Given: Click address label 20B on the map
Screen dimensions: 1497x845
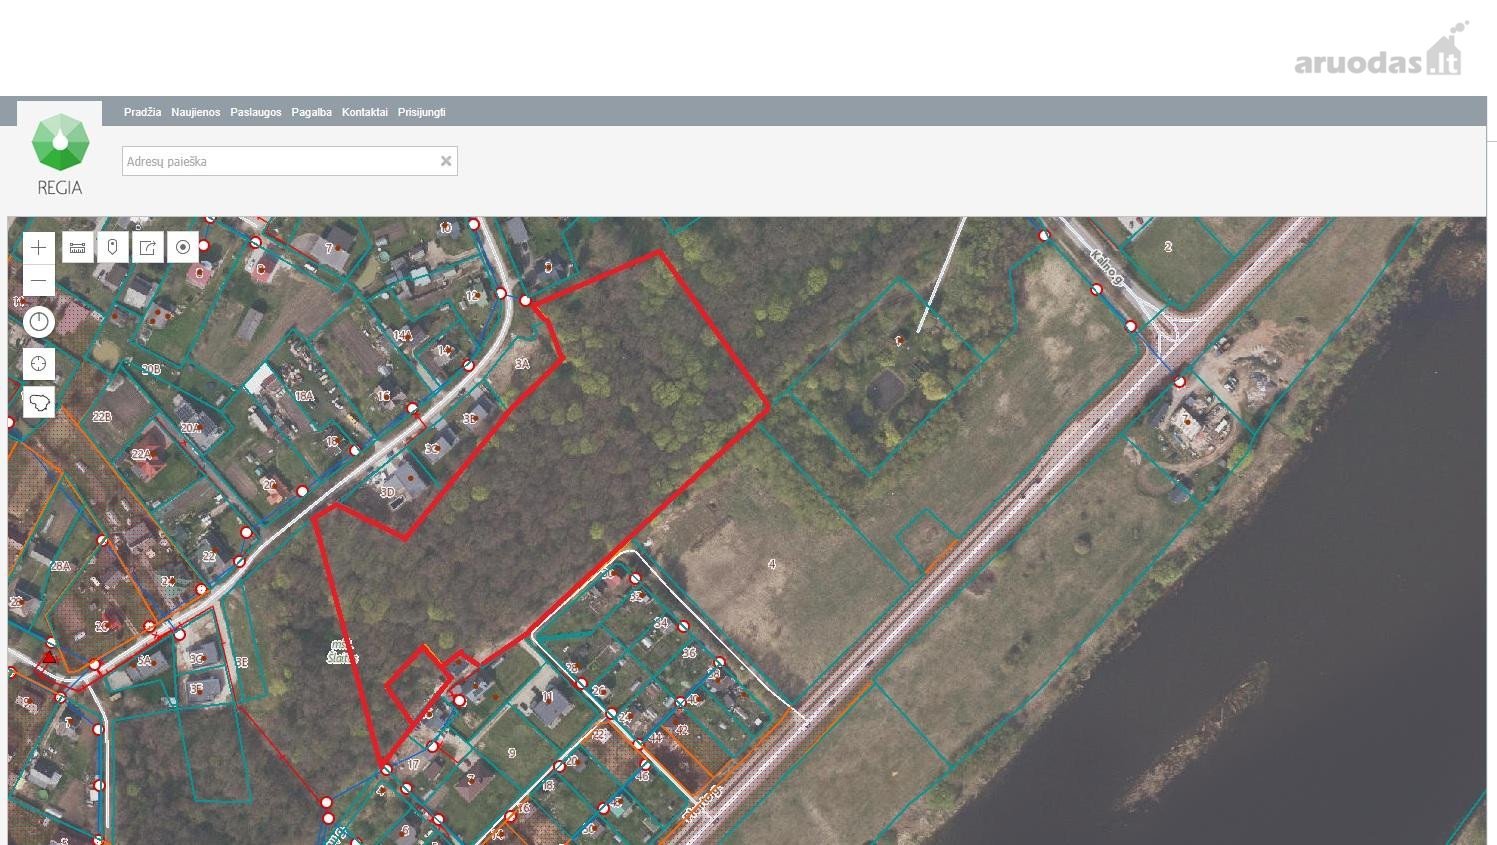Looking at the screenshot, I should [151, 369].
